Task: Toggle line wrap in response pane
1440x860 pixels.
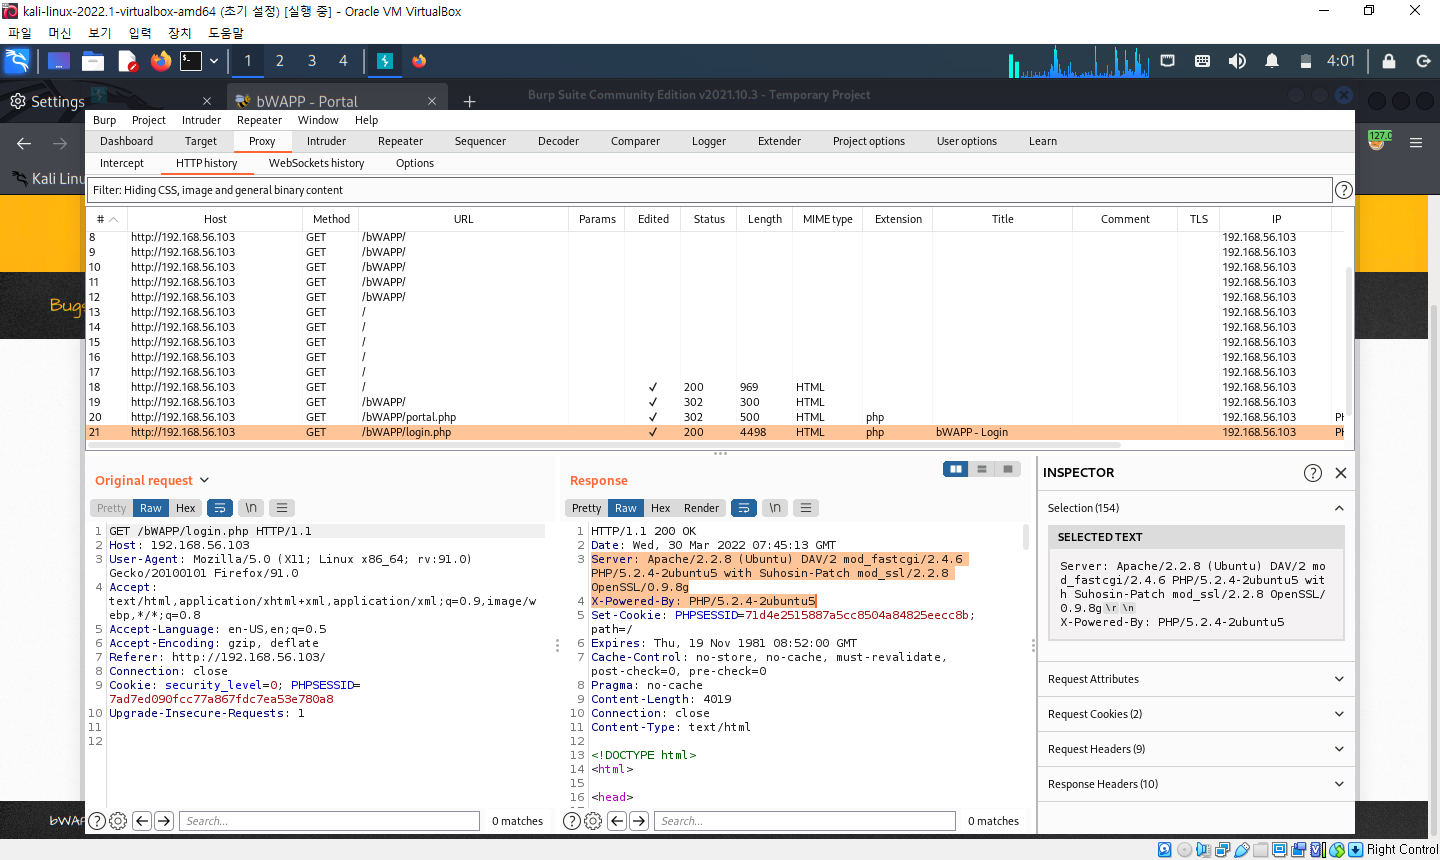Action: pos(744,508)
